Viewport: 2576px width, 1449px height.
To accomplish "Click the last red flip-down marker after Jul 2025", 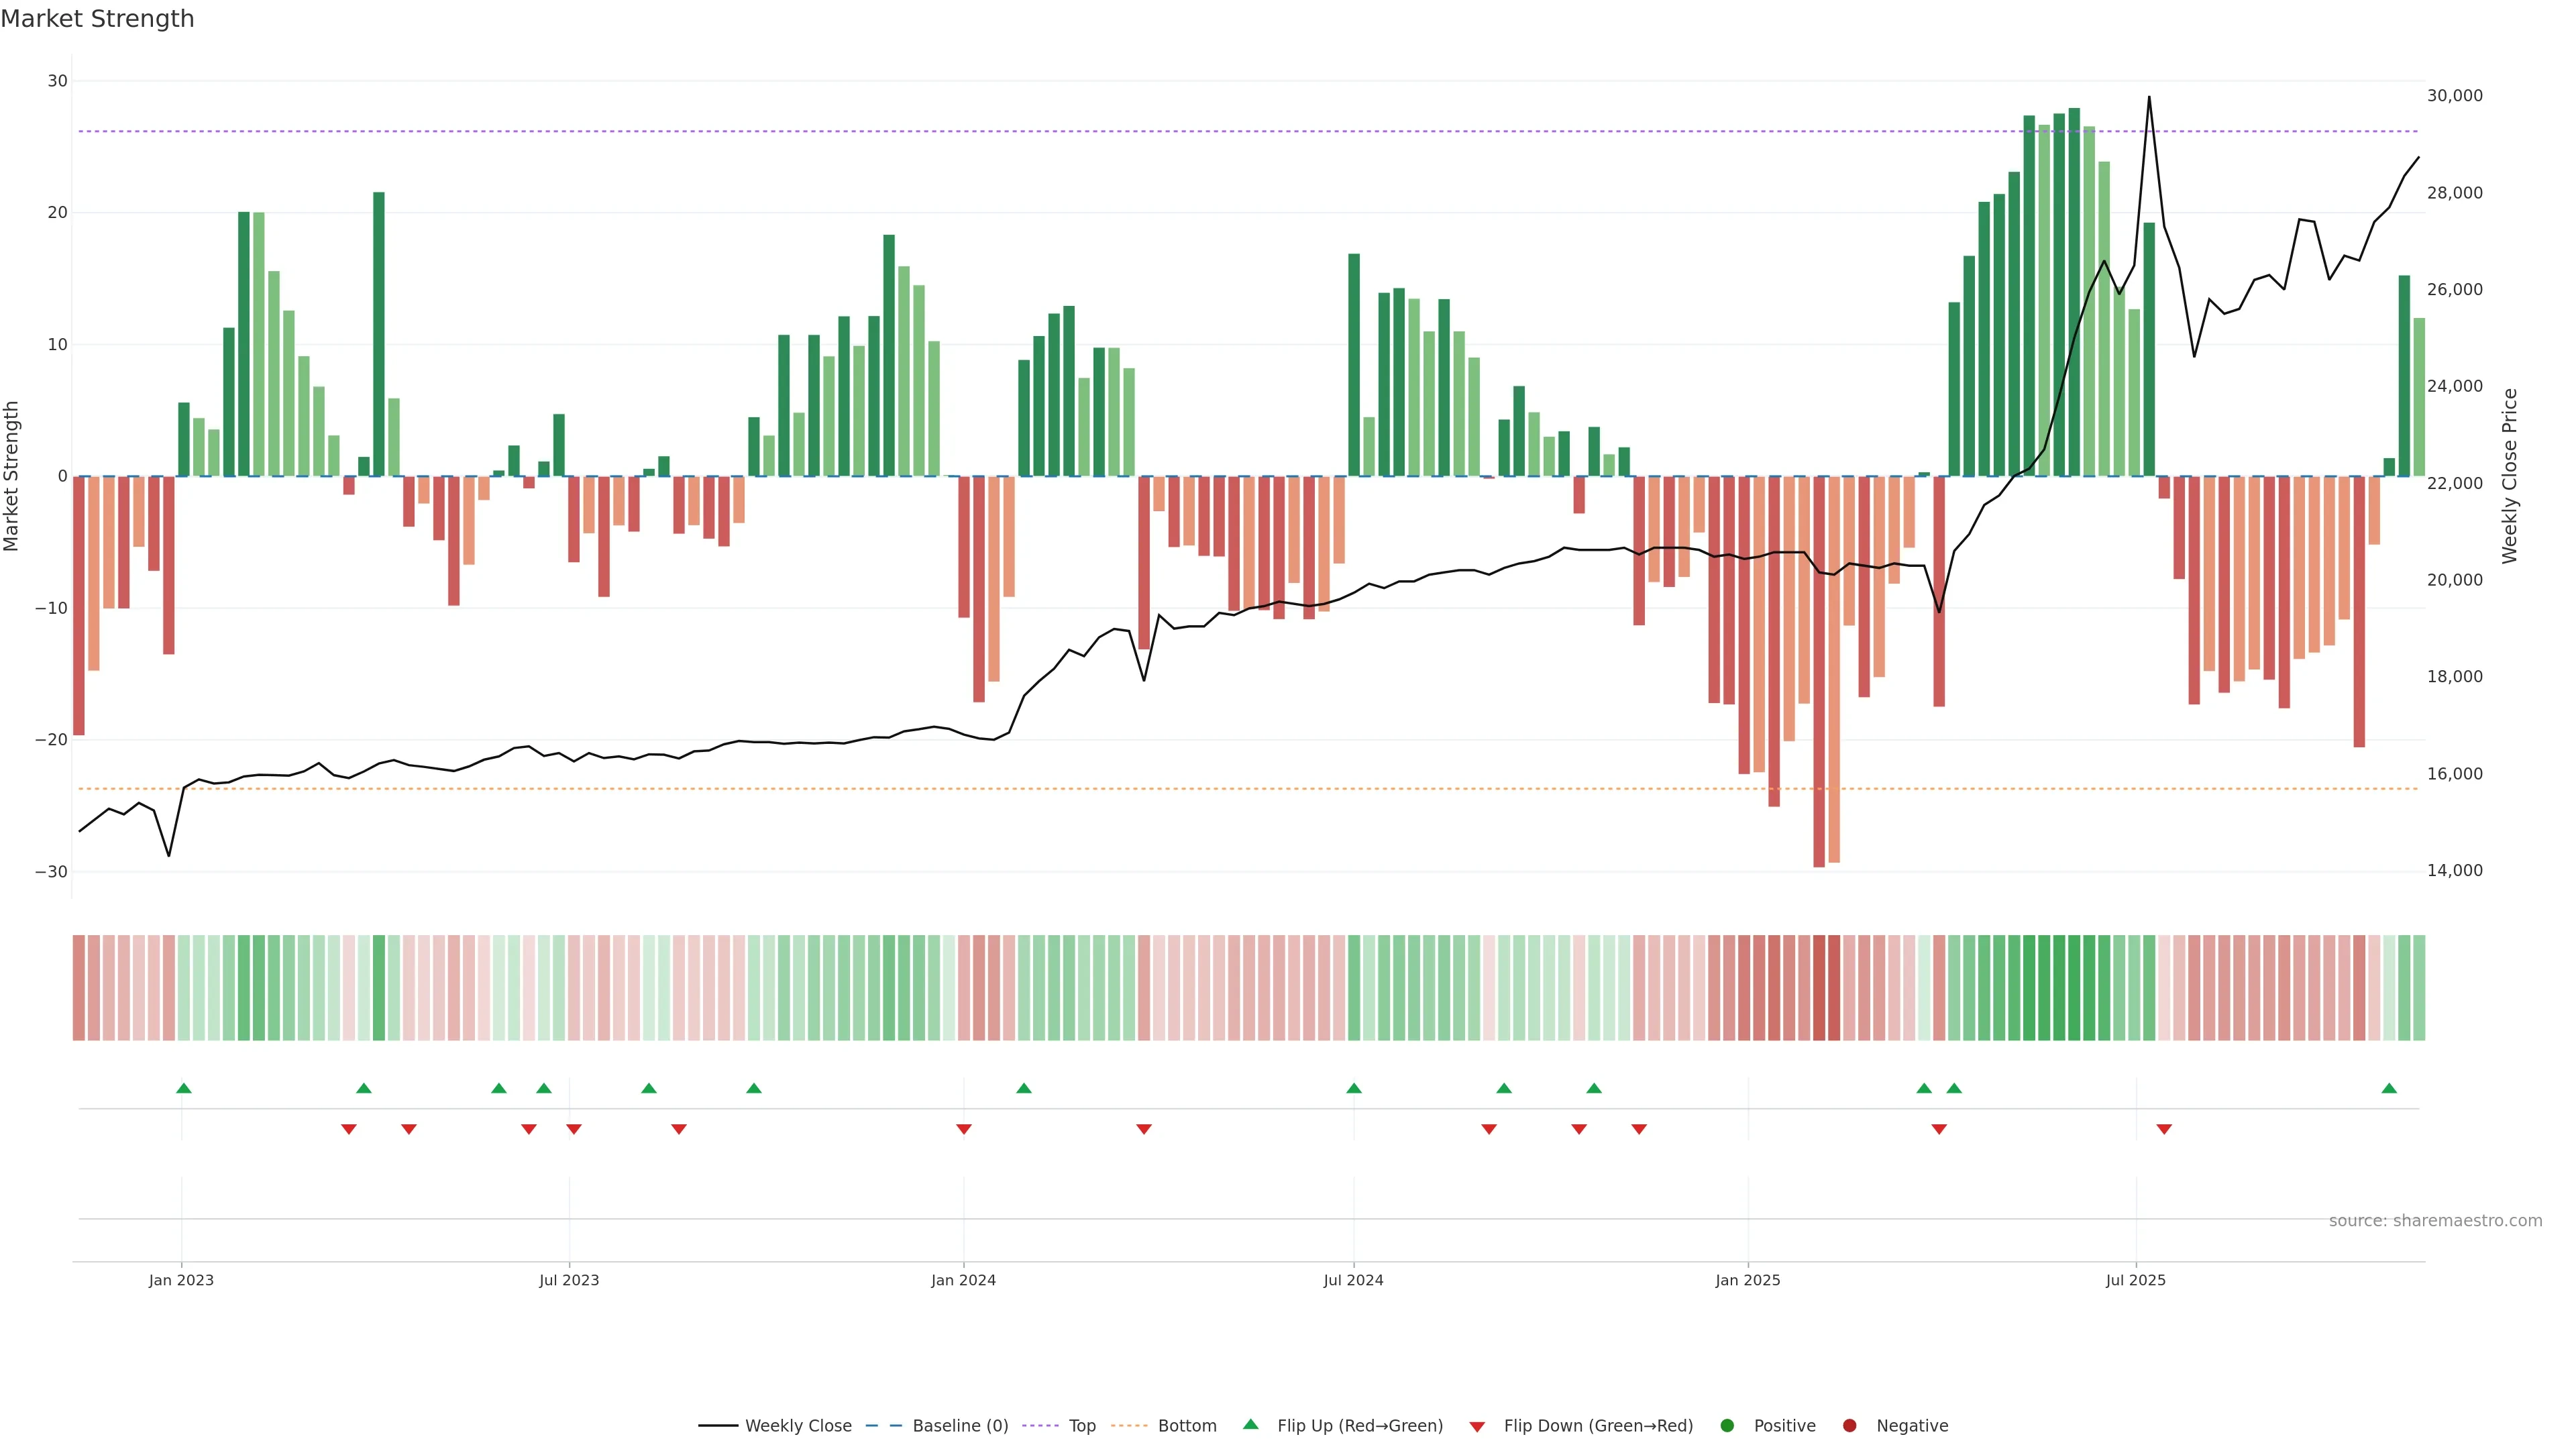I will coord(2164,1129).
